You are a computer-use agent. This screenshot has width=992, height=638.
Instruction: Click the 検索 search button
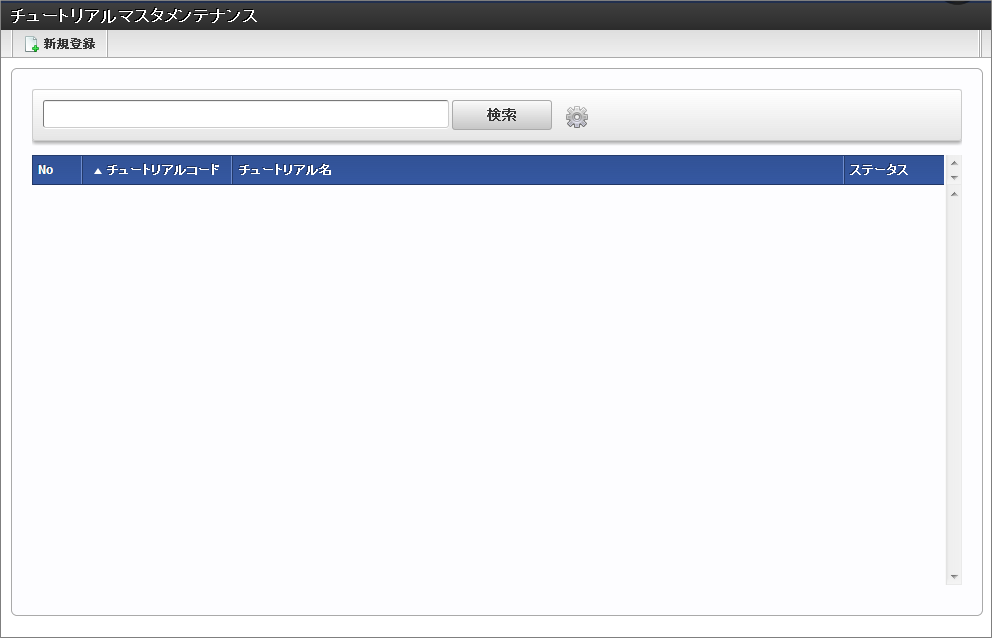tap(502, 115)
